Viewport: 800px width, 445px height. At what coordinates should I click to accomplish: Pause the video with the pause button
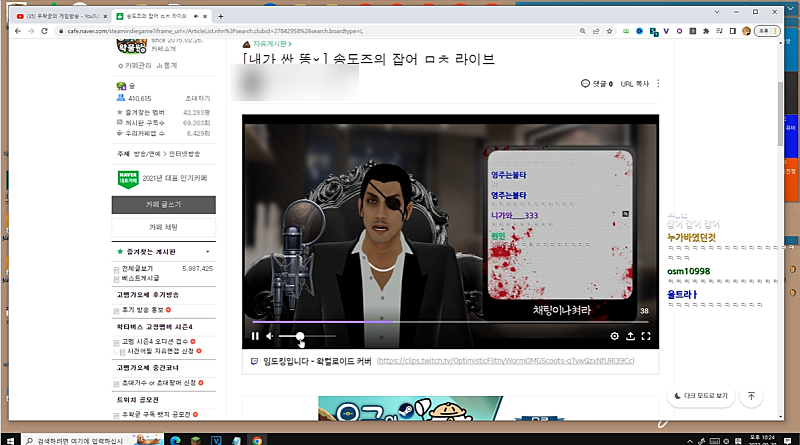click(x=255, y=336)
